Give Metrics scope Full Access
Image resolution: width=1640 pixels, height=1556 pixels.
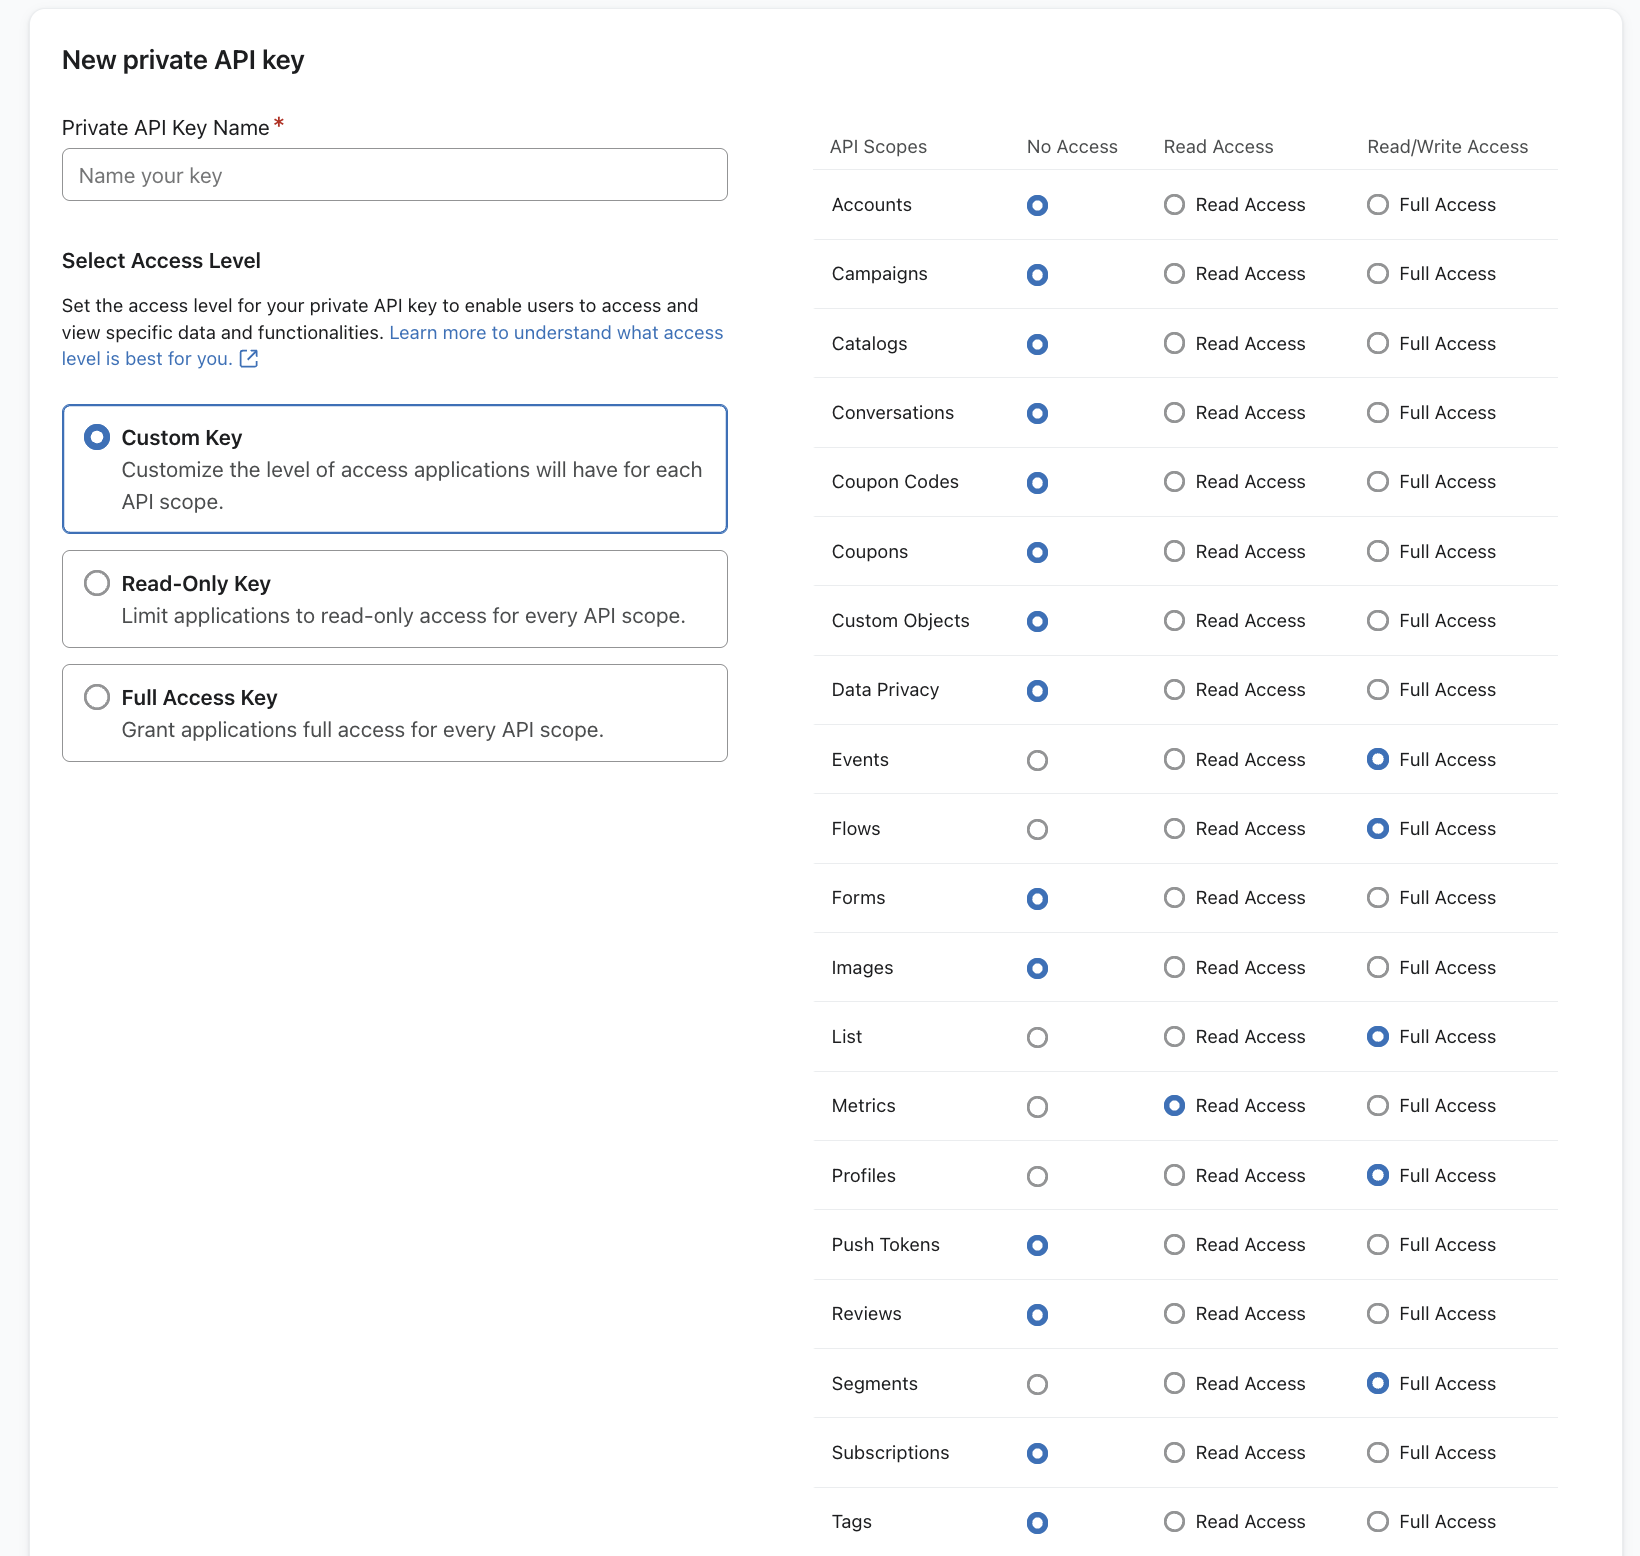[x=1377, y=1106]
